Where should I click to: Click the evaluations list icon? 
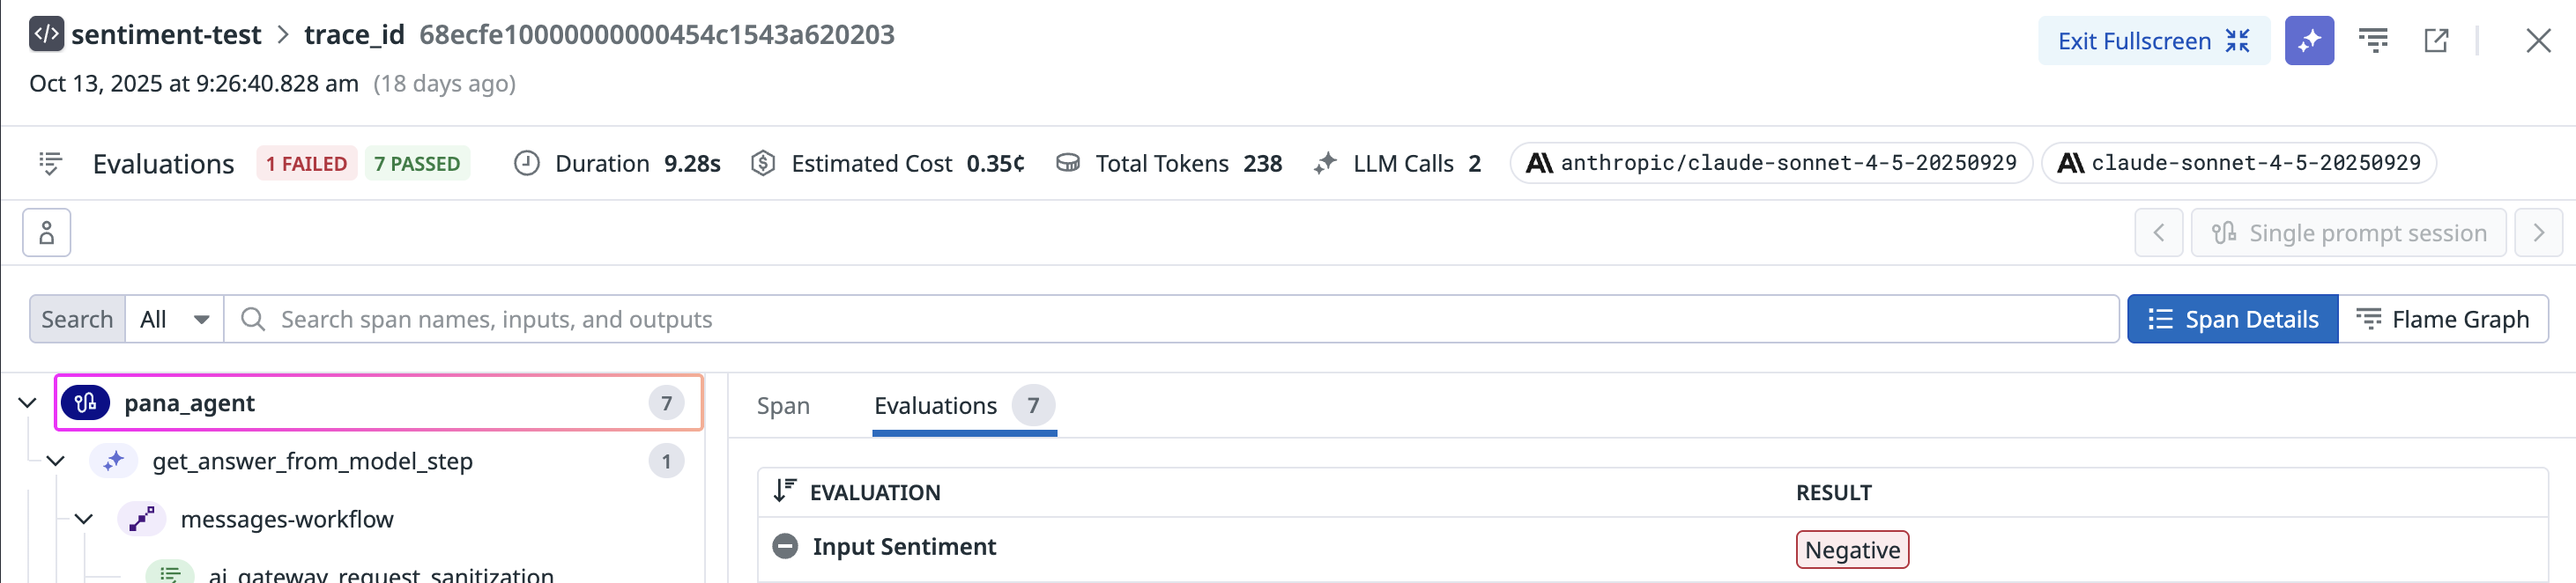coord(50,163)
